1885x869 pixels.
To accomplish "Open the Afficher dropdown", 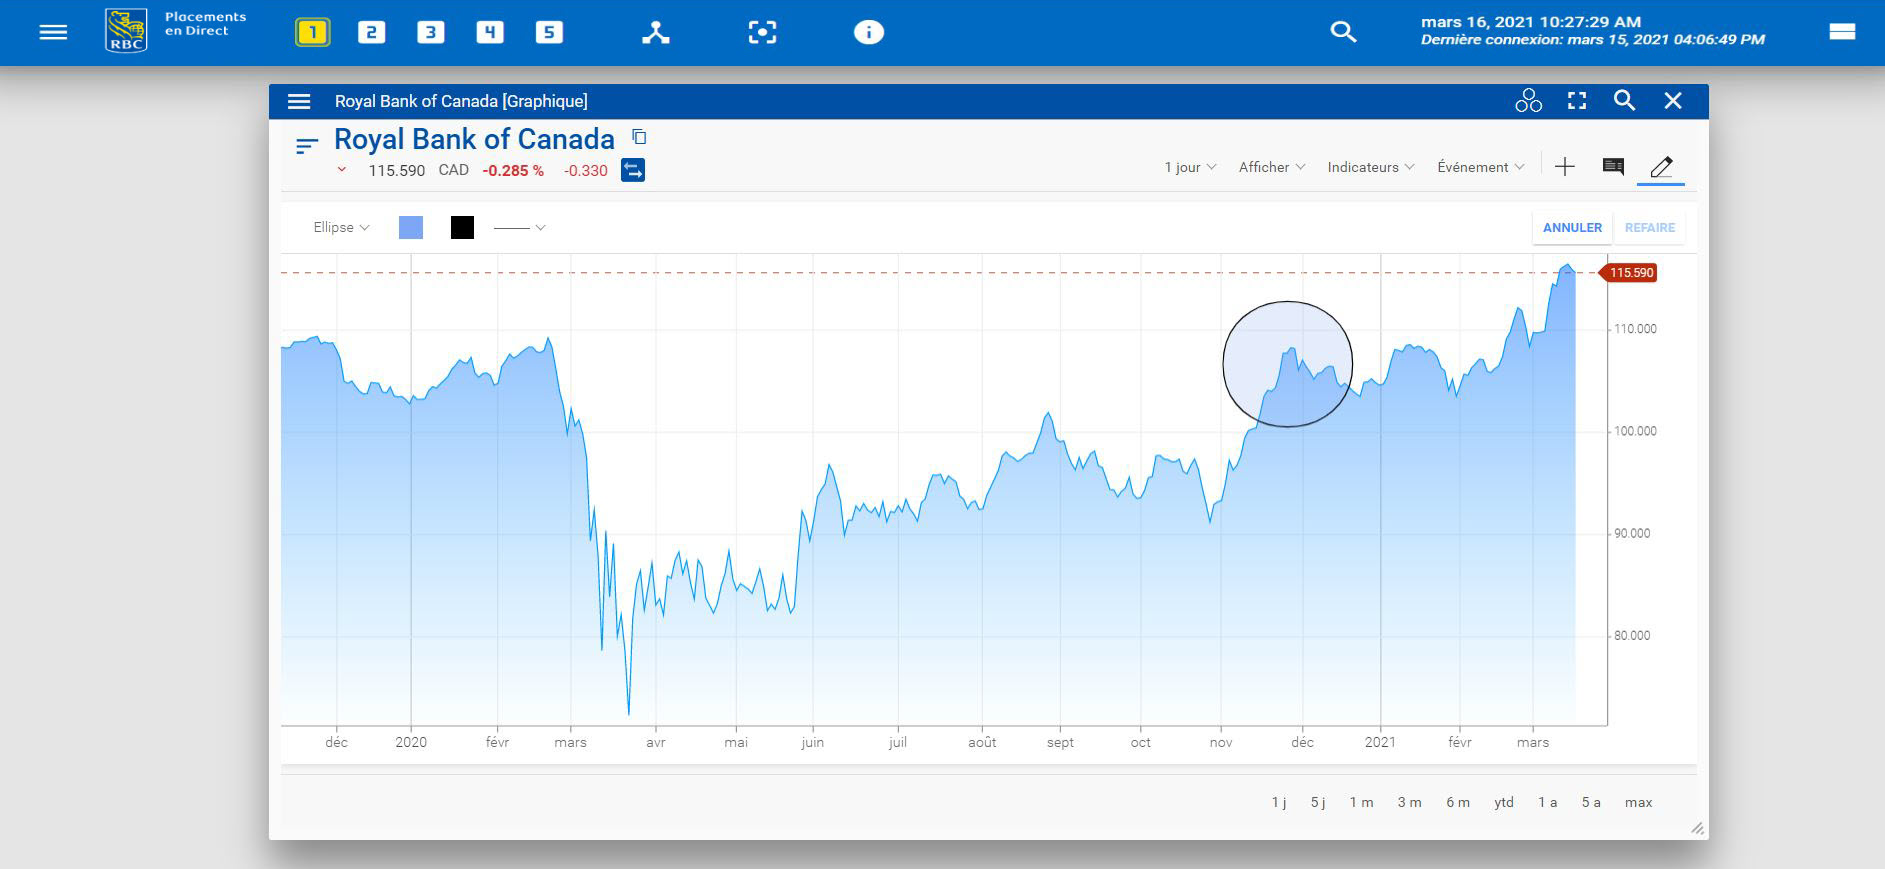I will click(x=1272, y=167).
